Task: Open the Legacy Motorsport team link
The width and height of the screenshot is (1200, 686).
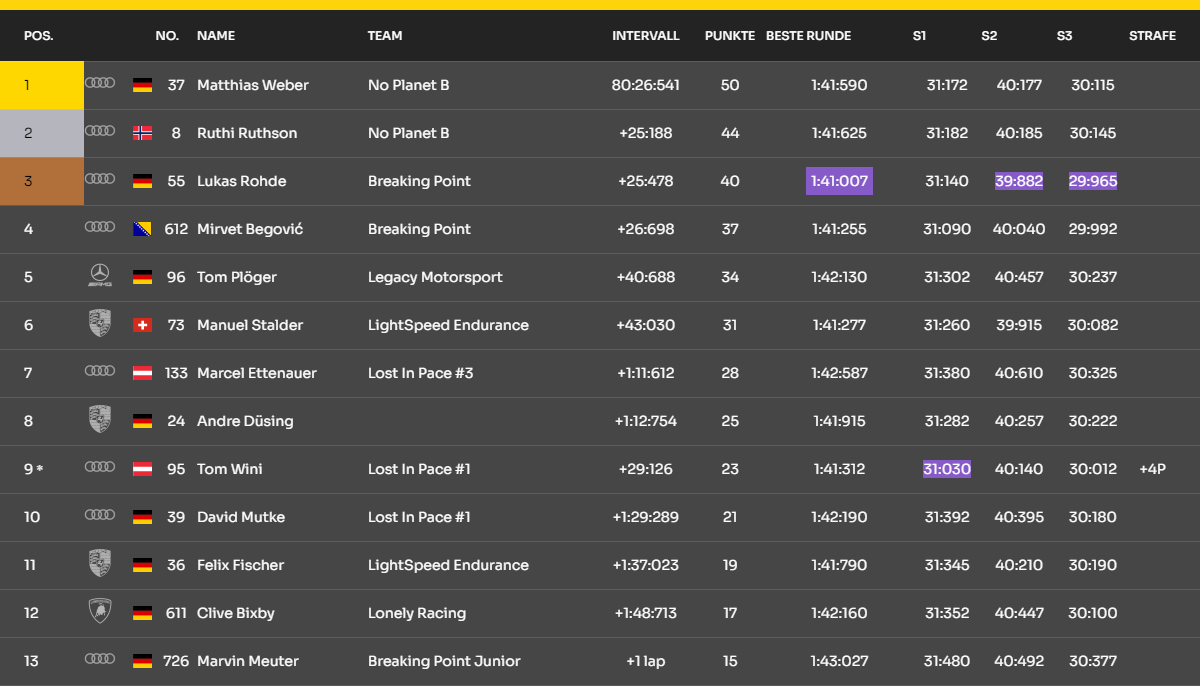Action: click(x=435, y=277)
